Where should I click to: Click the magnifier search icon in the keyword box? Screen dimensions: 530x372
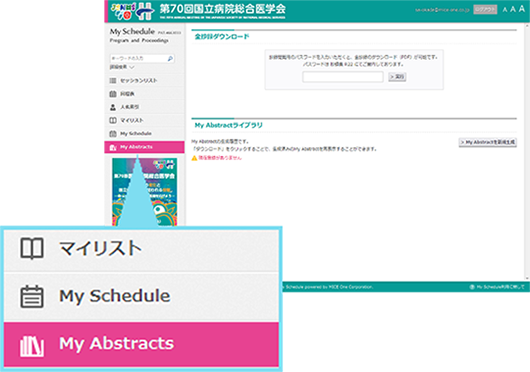pos(170,58)
